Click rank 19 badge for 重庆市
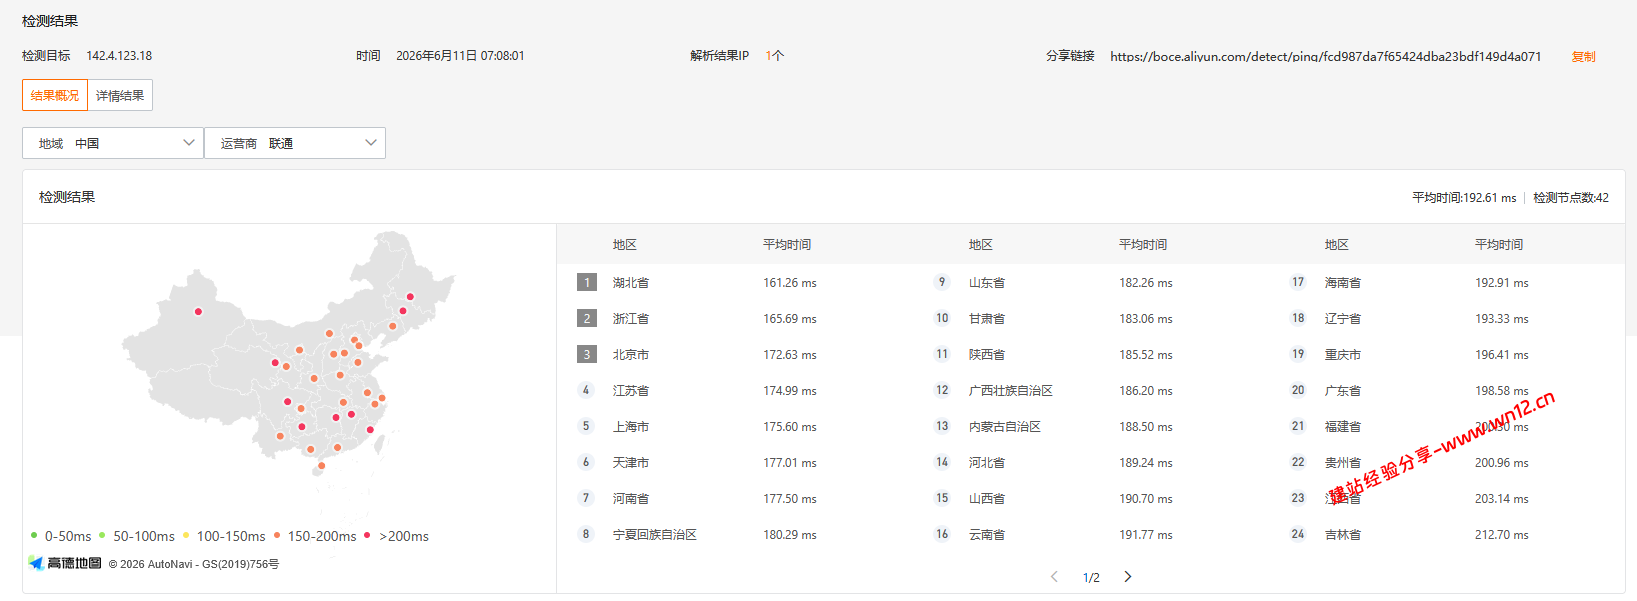This screenshot has width=1637, height=601. click(1298, 354)
